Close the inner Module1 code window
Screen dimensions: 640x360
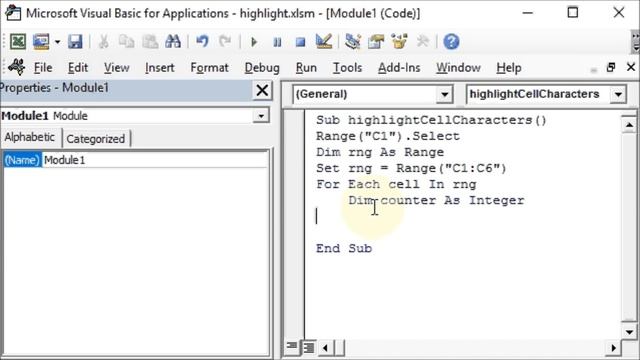tap(631, 67)
